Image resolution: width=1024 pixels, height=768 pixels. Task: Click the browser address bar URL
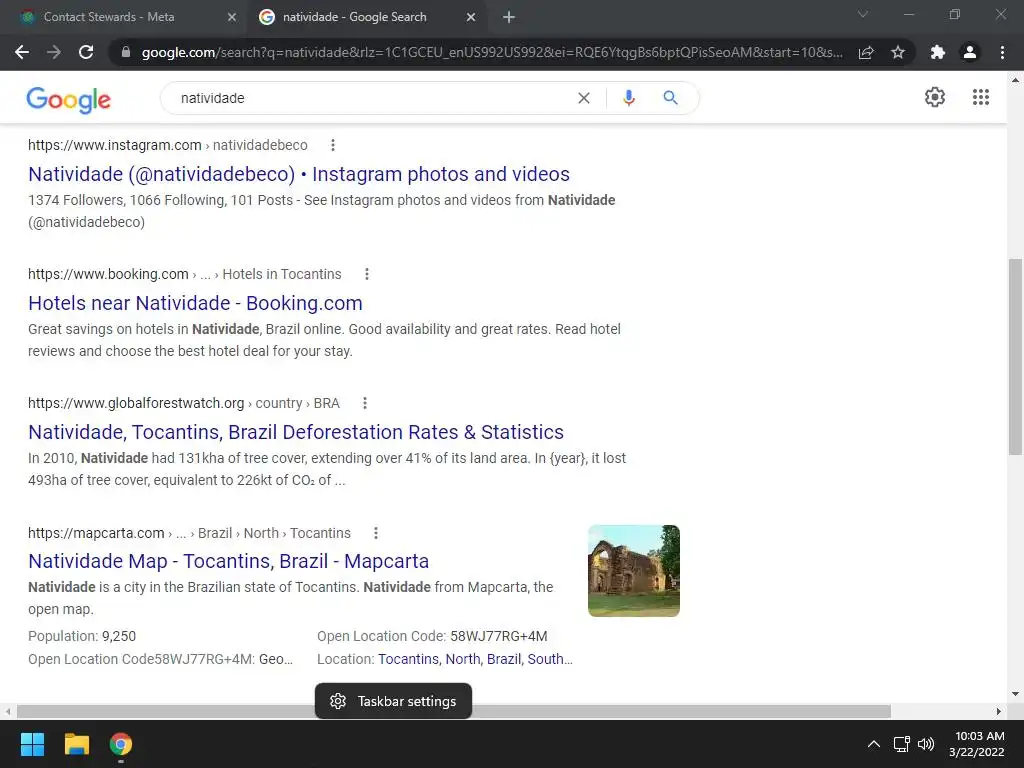[x=492, y=52]
